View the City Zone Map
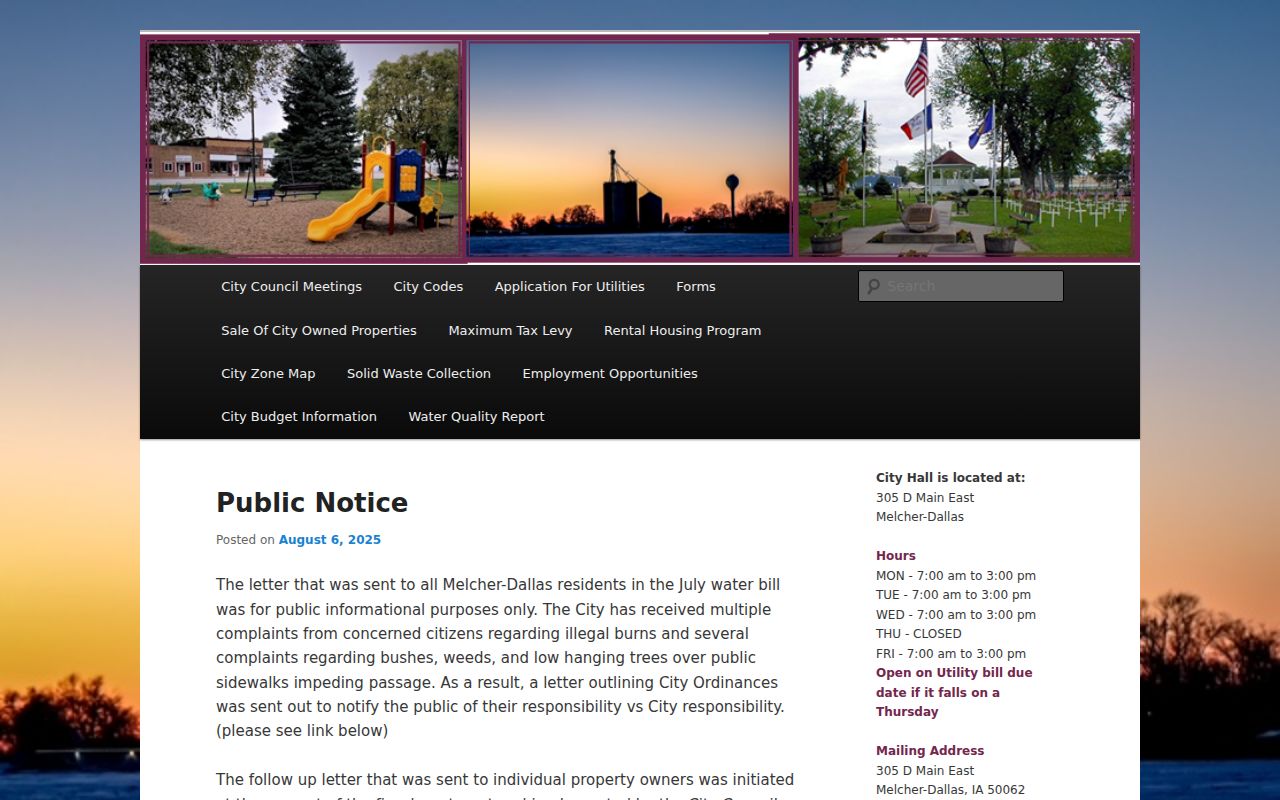This screenshot has width=1280, height=800. (x=268, y=373)
